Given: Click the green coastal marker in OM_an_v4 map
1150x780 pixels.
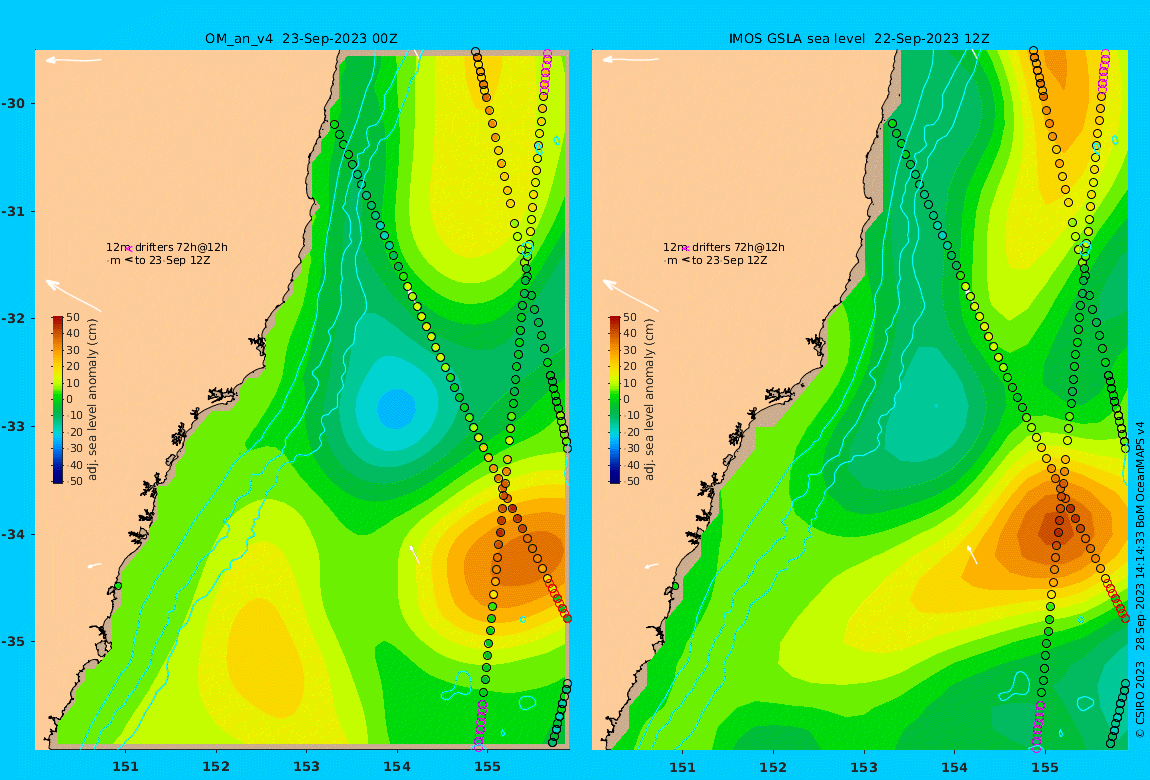Looking at the screenshot, I should coord(118,586).
